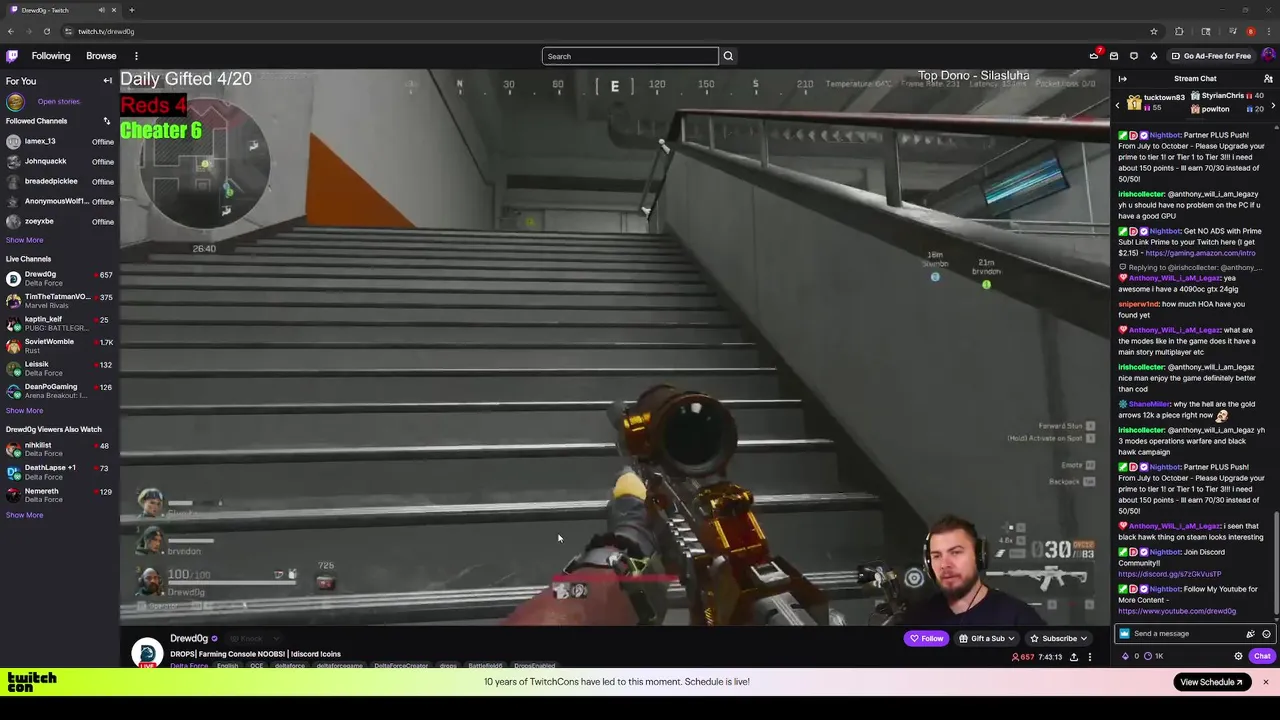Open Drewd0g channel avatar below the video
The height and width of the screenshot is (720, 1280).
(147, 652)
